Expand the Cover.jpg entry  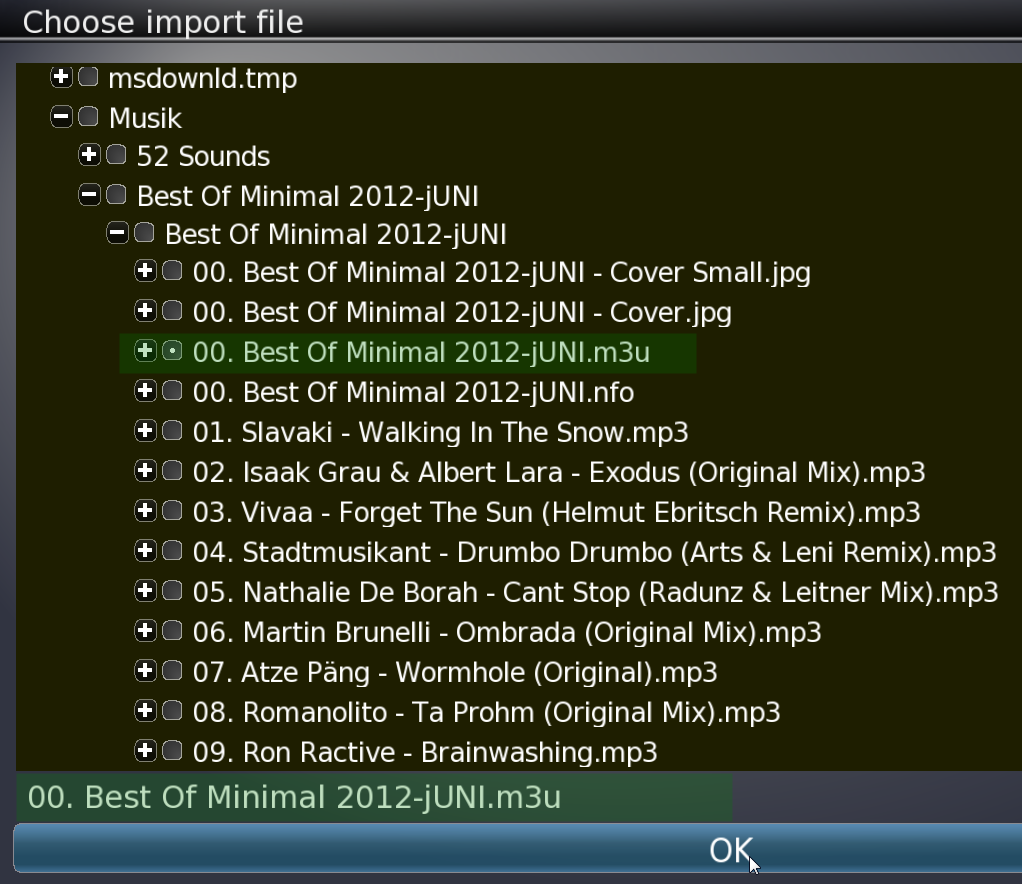pos(145,311)
